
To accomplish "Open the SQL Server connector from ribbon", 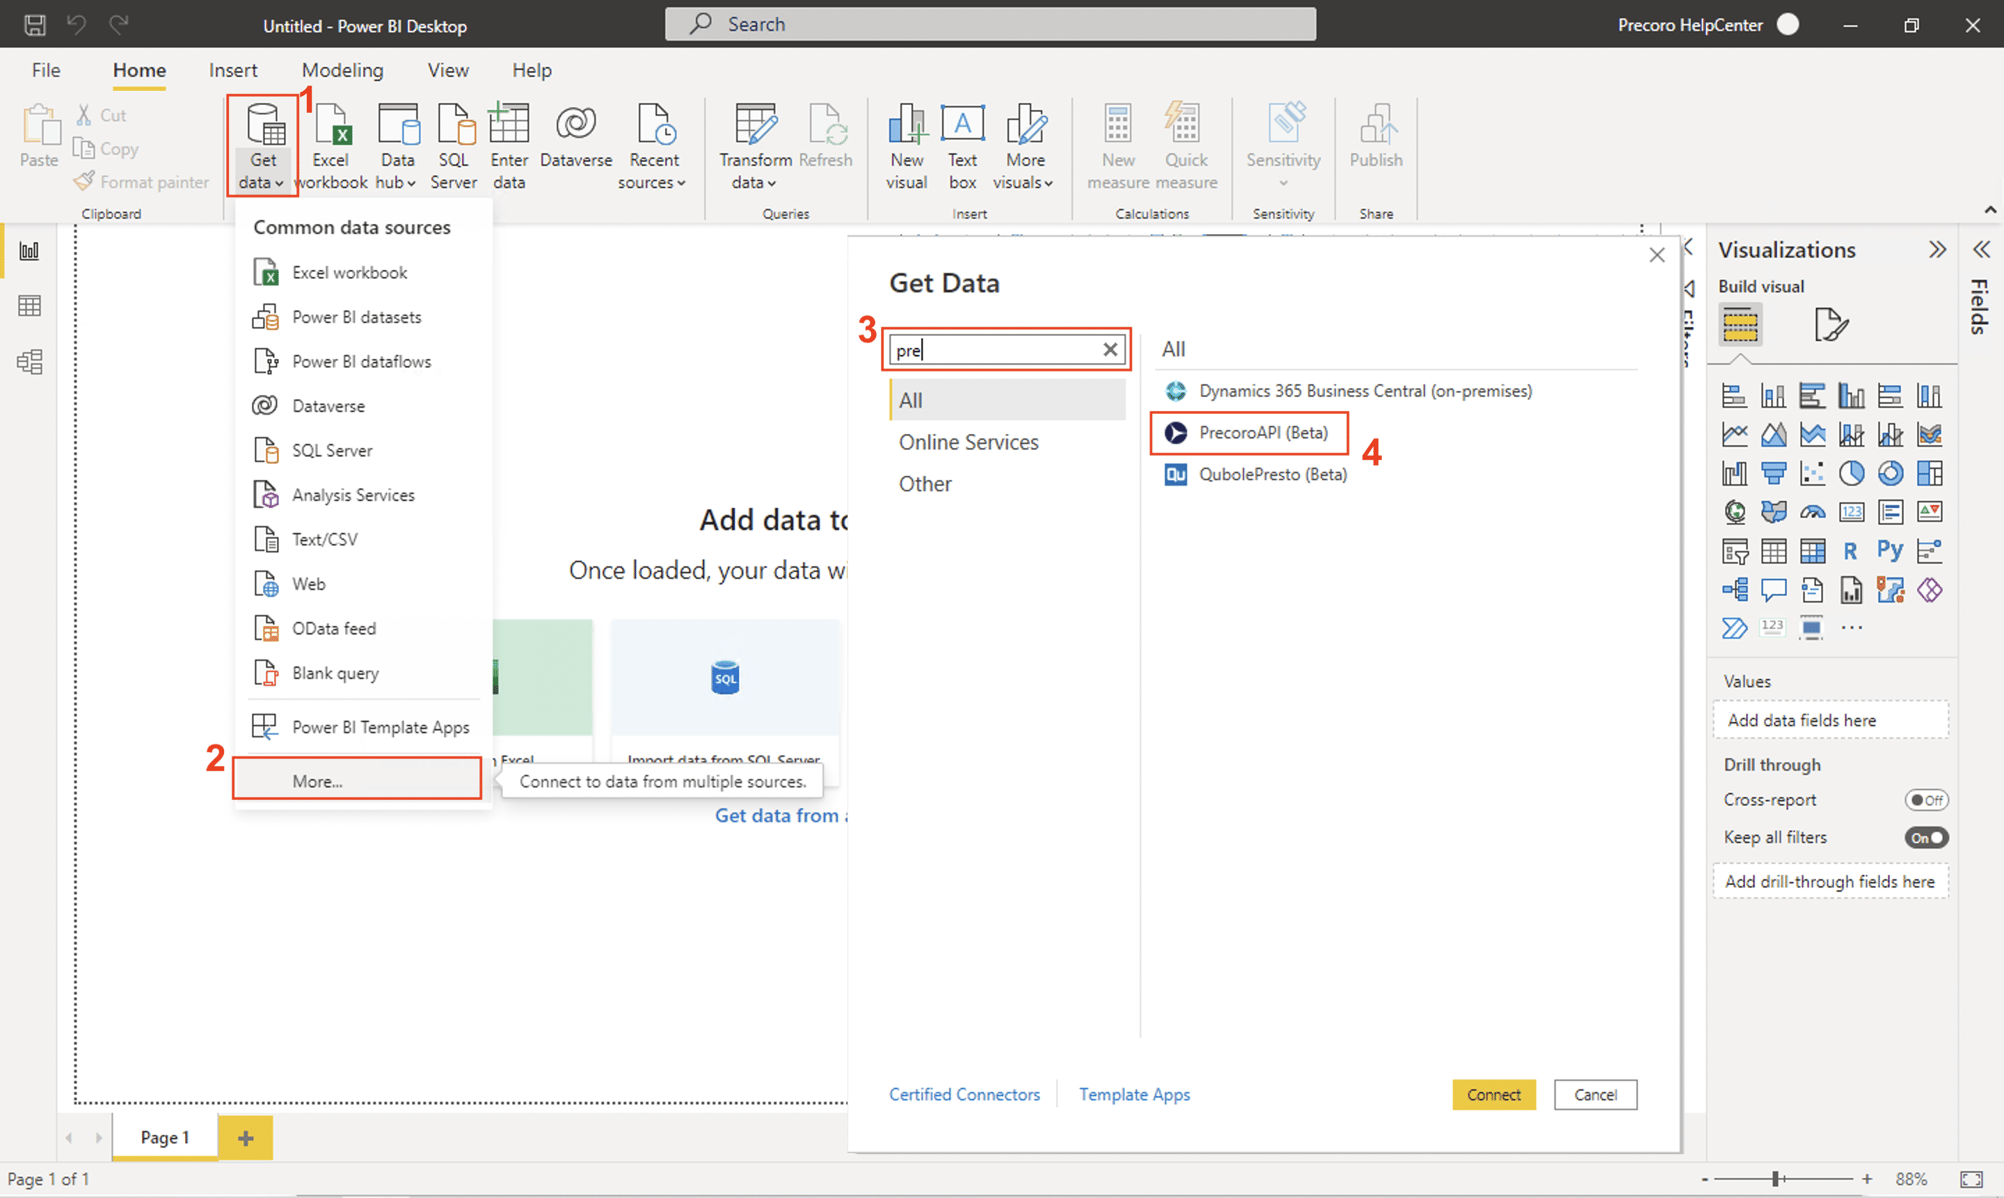I will pos(454,144).
